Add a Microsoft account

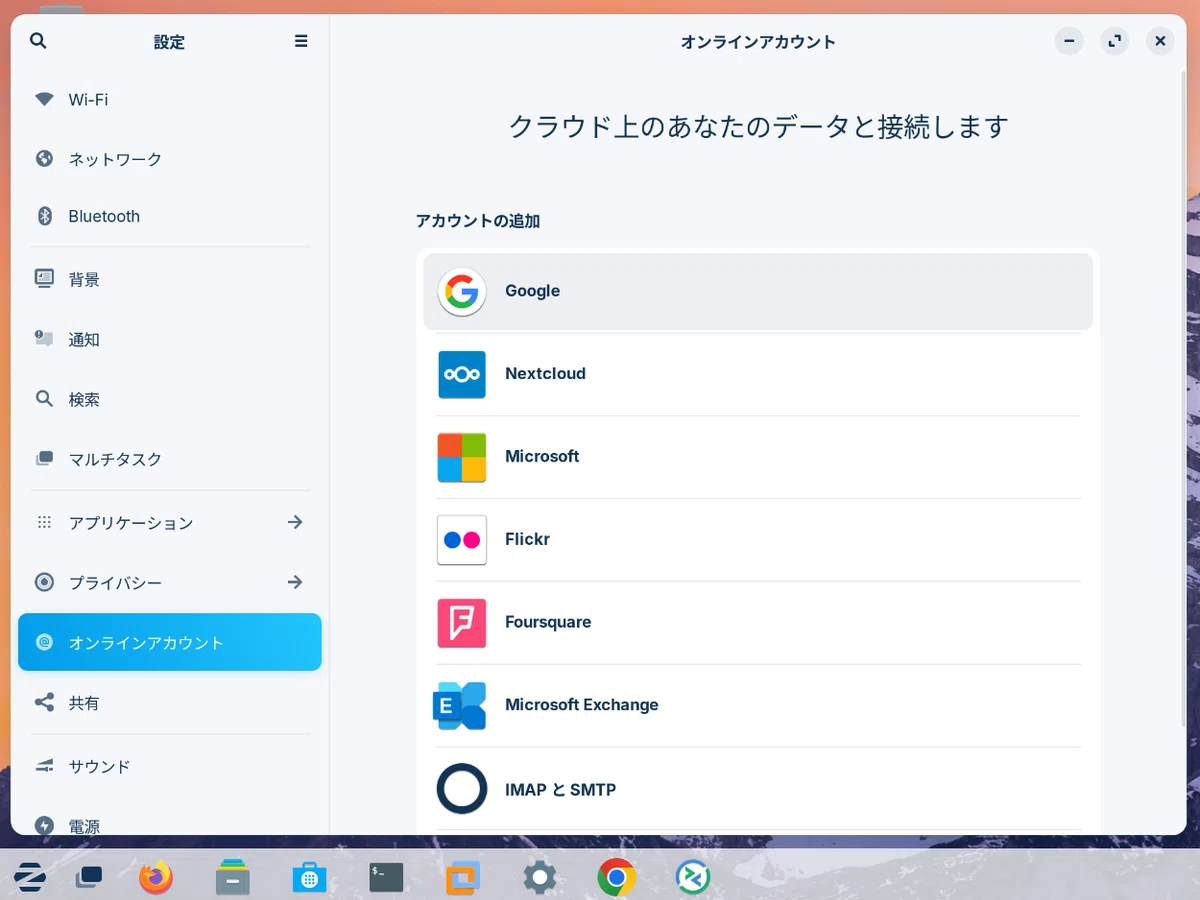(x=758, y=457)
